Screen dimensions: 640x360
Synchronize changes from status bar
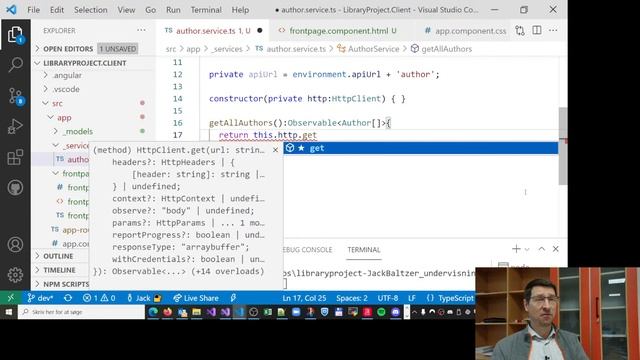coord(68,298)
